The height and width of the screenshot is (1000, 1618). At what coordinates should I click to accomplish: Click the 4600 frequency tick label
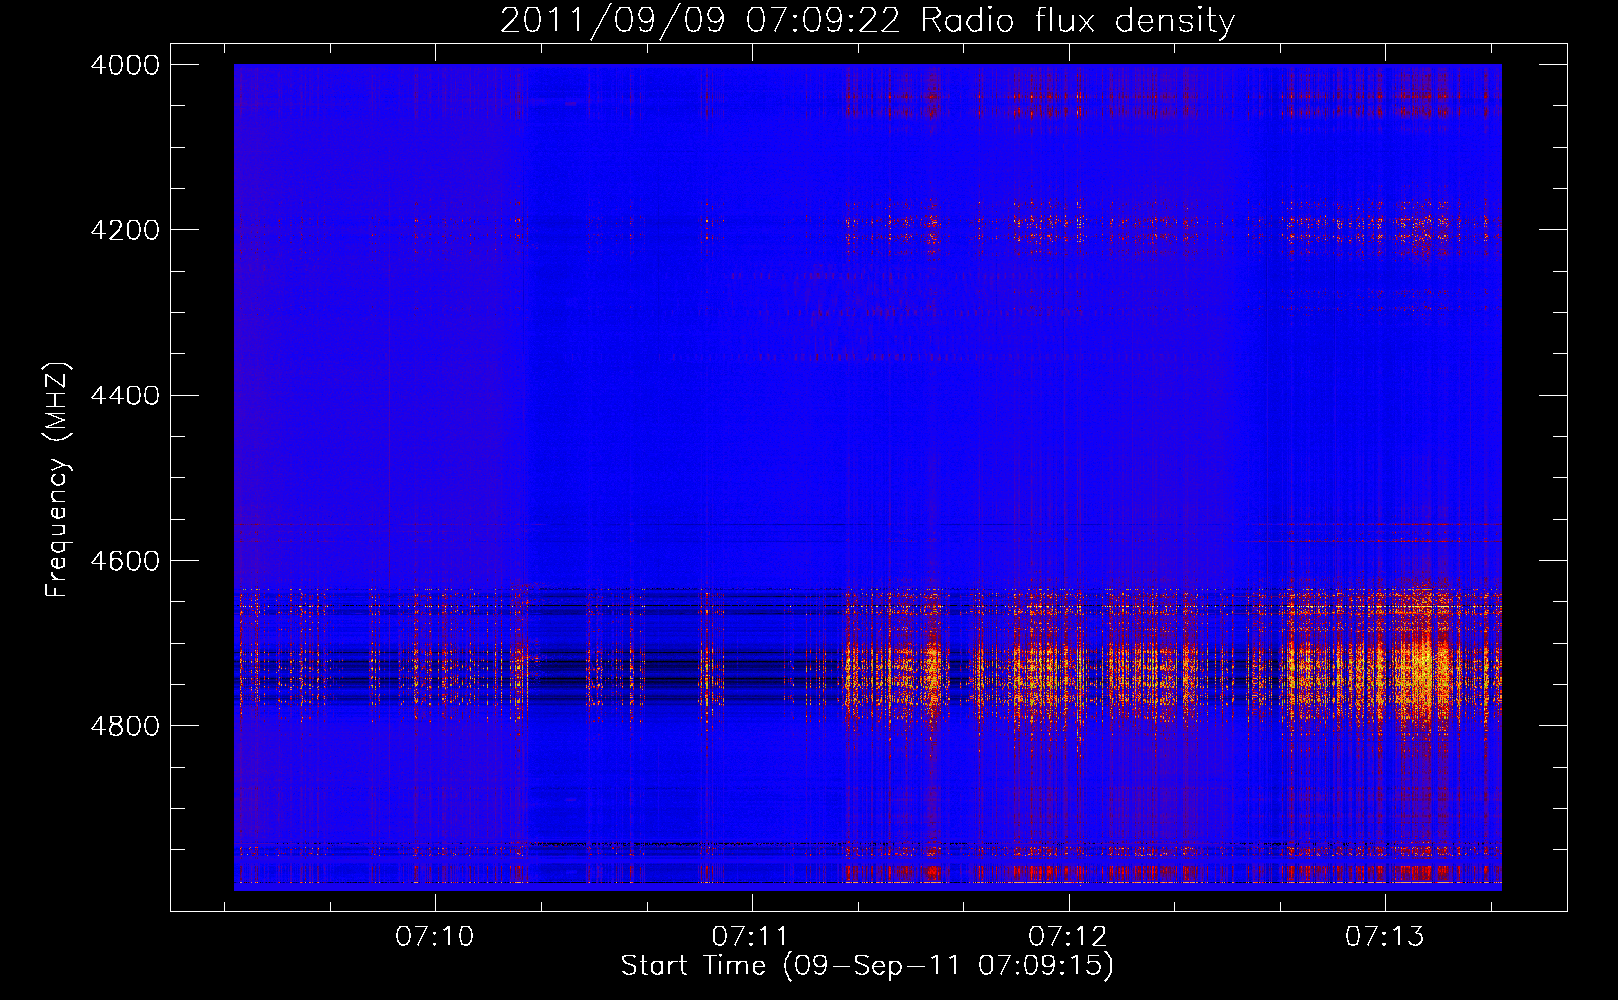click(125, 561)
